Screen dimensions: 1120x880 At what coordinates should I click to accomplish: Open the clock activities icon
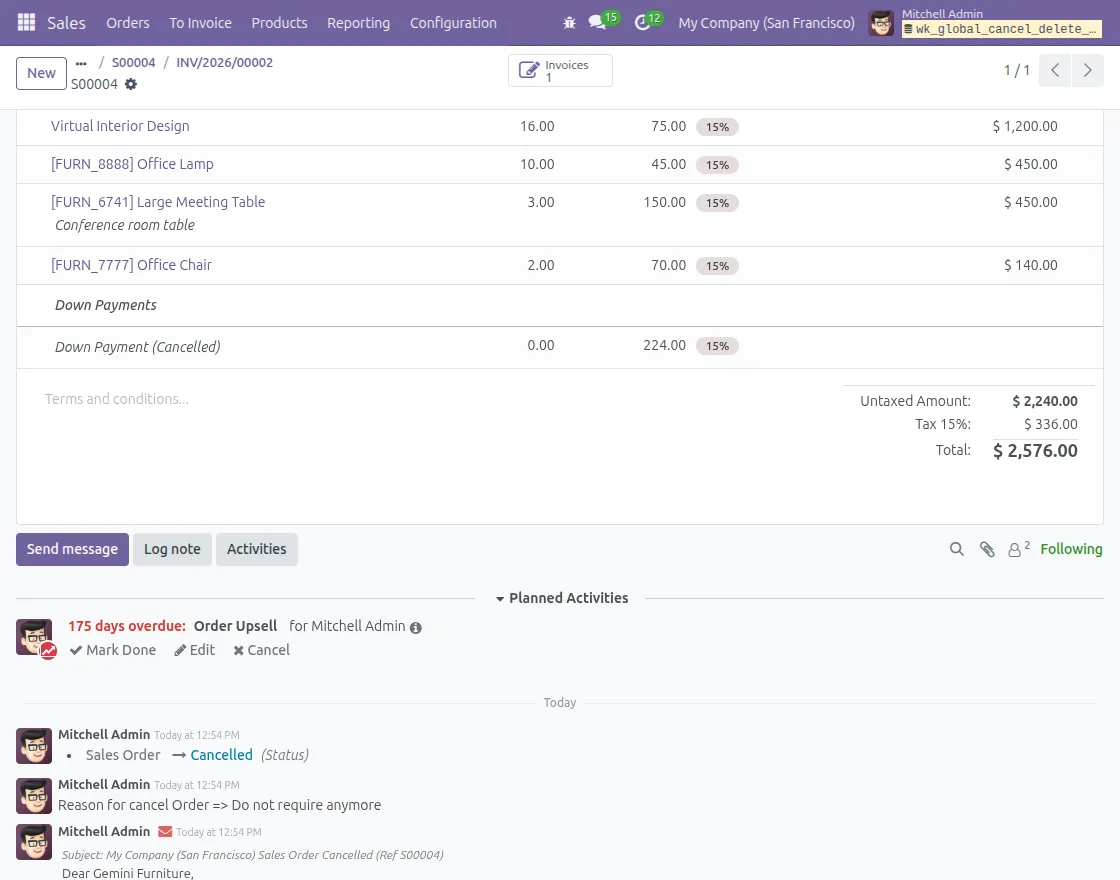click(x=644, y=22)
